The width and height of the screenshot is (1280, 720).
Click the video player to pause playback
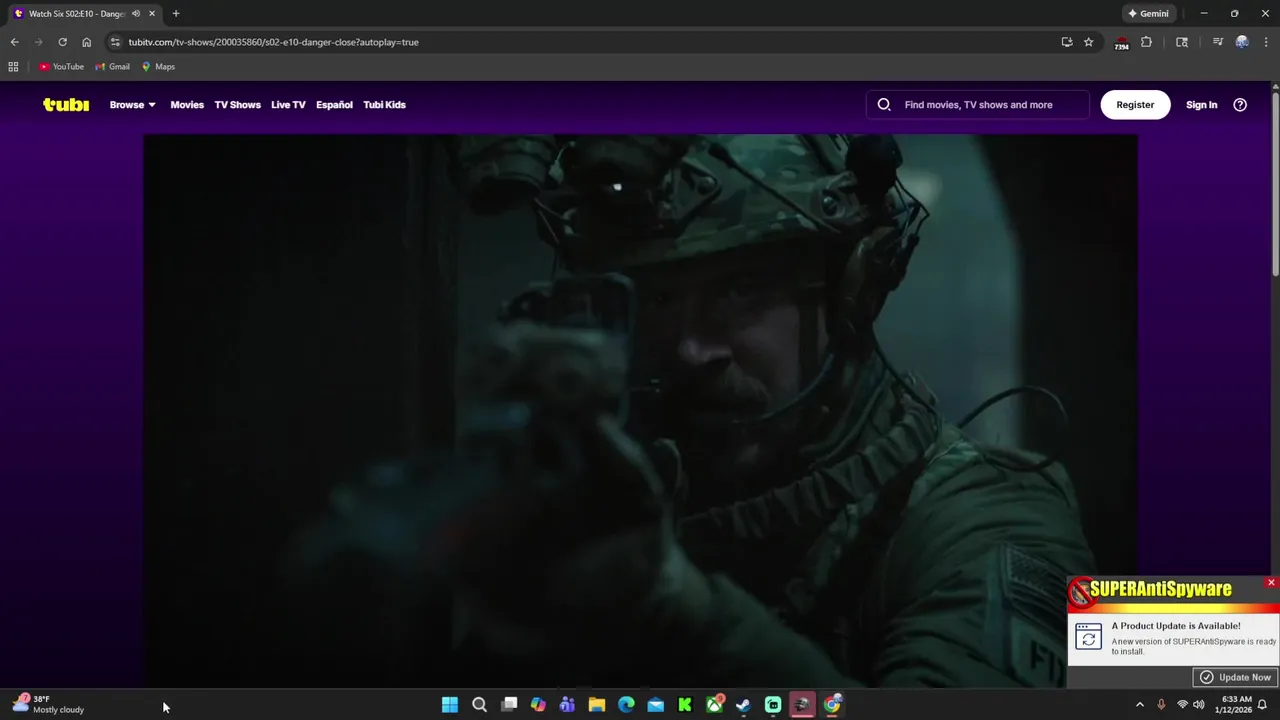(640, 410)
